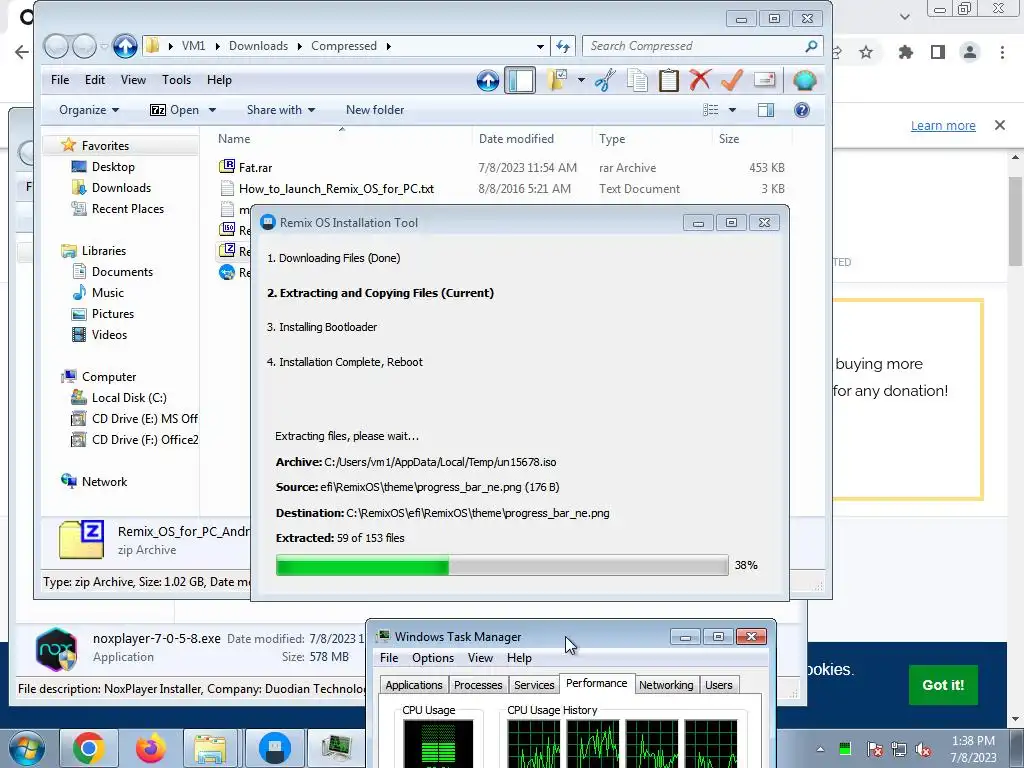
Task: Open Chrome tab search chevron
Action: click(904, 16)
